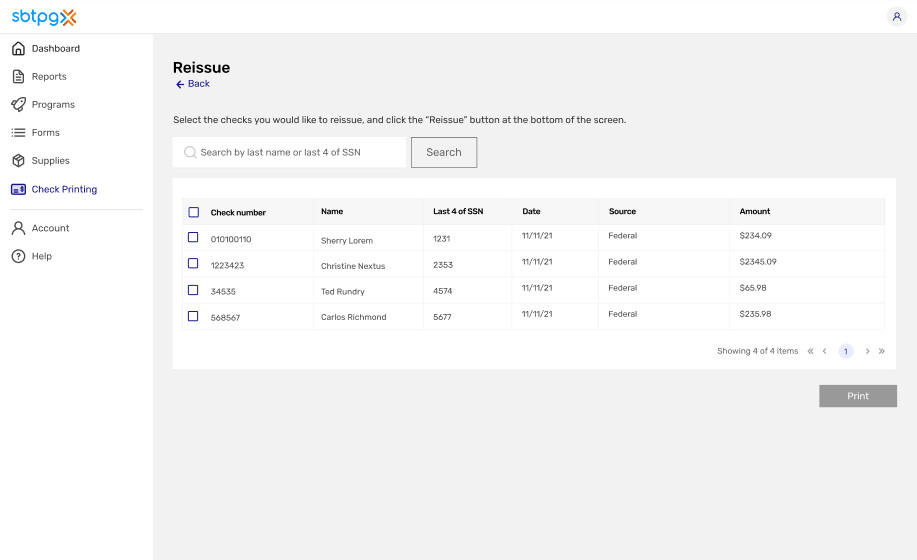Click the name Carlos Richmond
Screen dimensions: 917x560
(353, 317)
